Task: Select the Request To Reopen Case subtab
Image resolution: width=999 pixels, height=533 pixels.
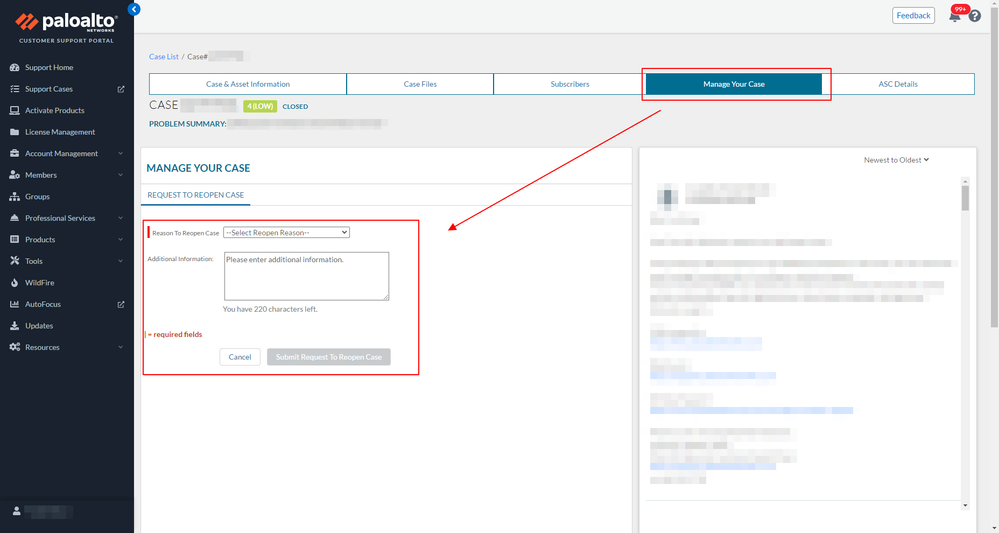Action: tap(196, 195)
